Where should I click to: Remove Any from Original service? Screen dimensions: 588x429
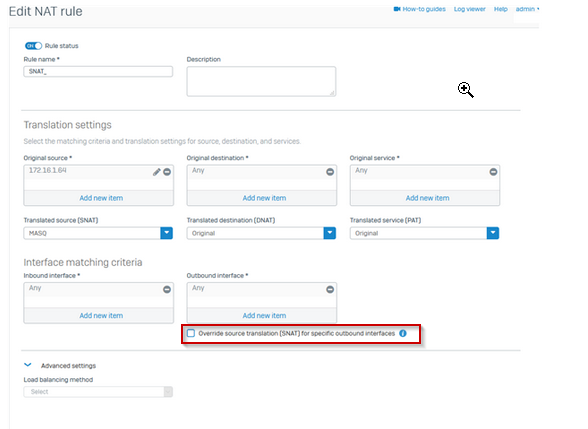click(x=493, y=172)
